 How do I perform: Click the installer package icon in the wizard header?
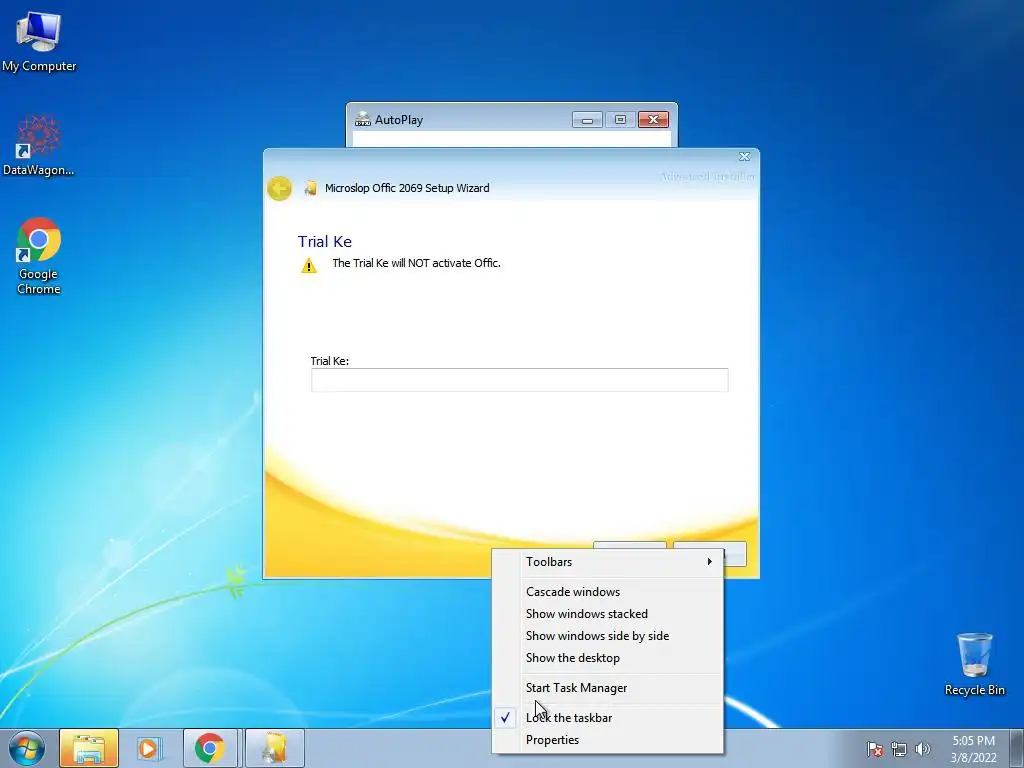pos(310,189)
